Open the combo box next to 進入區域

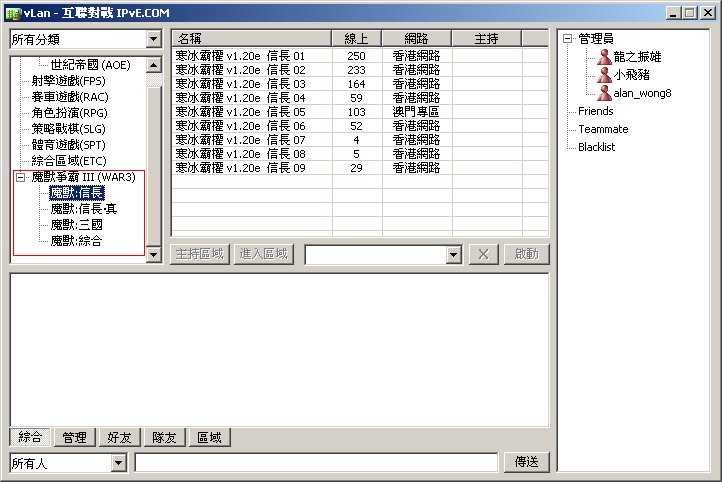(x=454, y=255)
